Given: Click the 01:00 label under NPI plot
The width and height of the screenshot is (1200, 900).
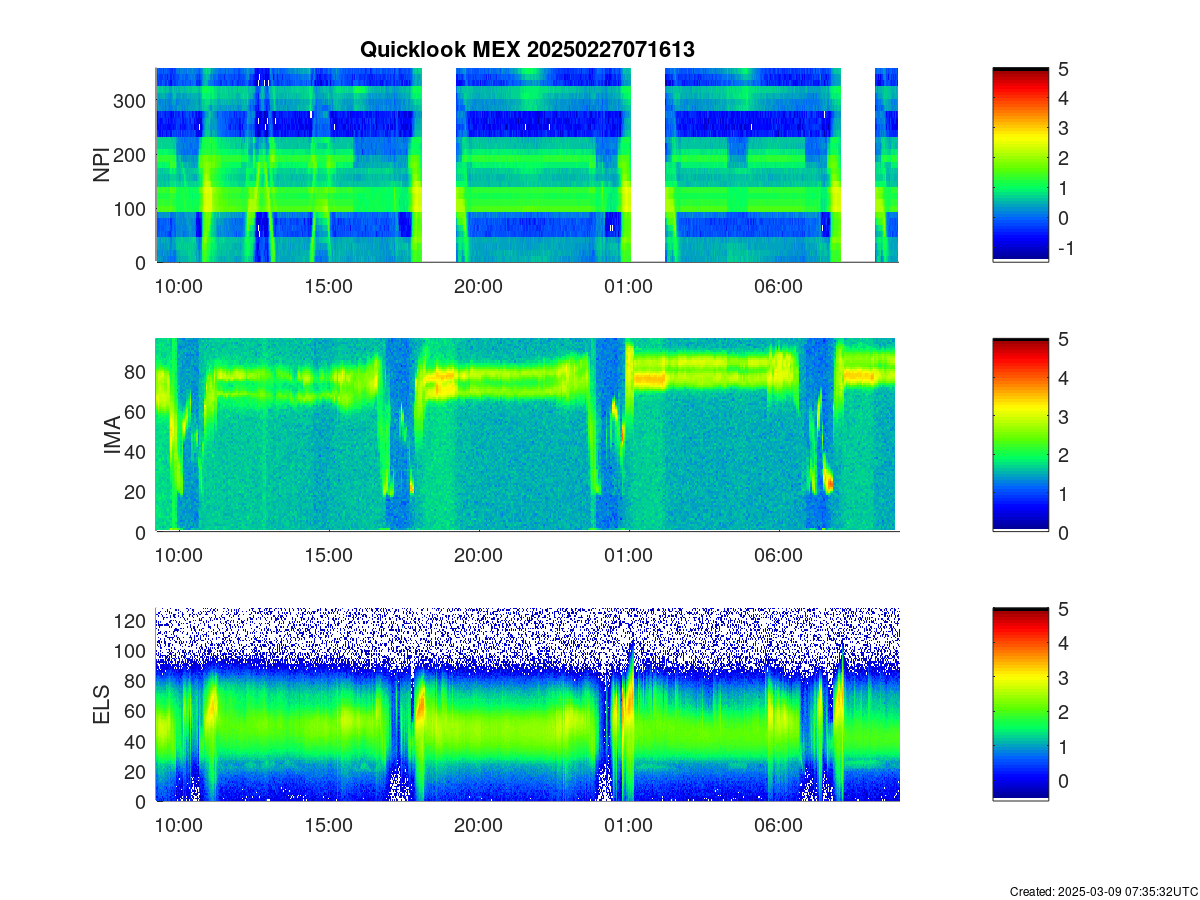Looking at the screenshot, I should (629, 286).
